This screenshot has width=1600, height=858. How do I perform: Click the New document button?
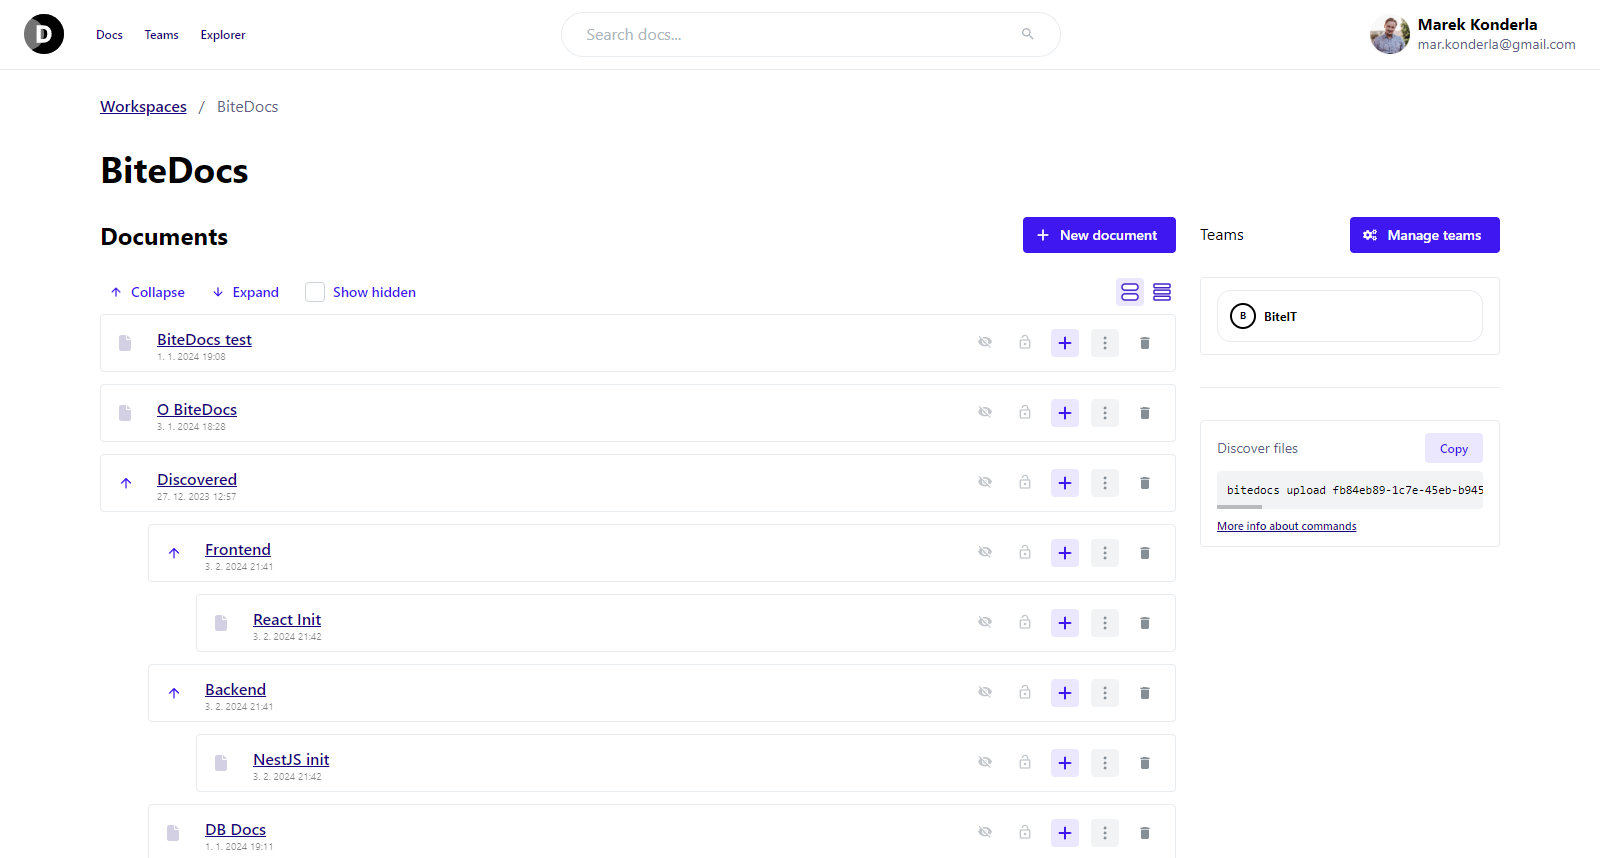[x=1098, y=235]
